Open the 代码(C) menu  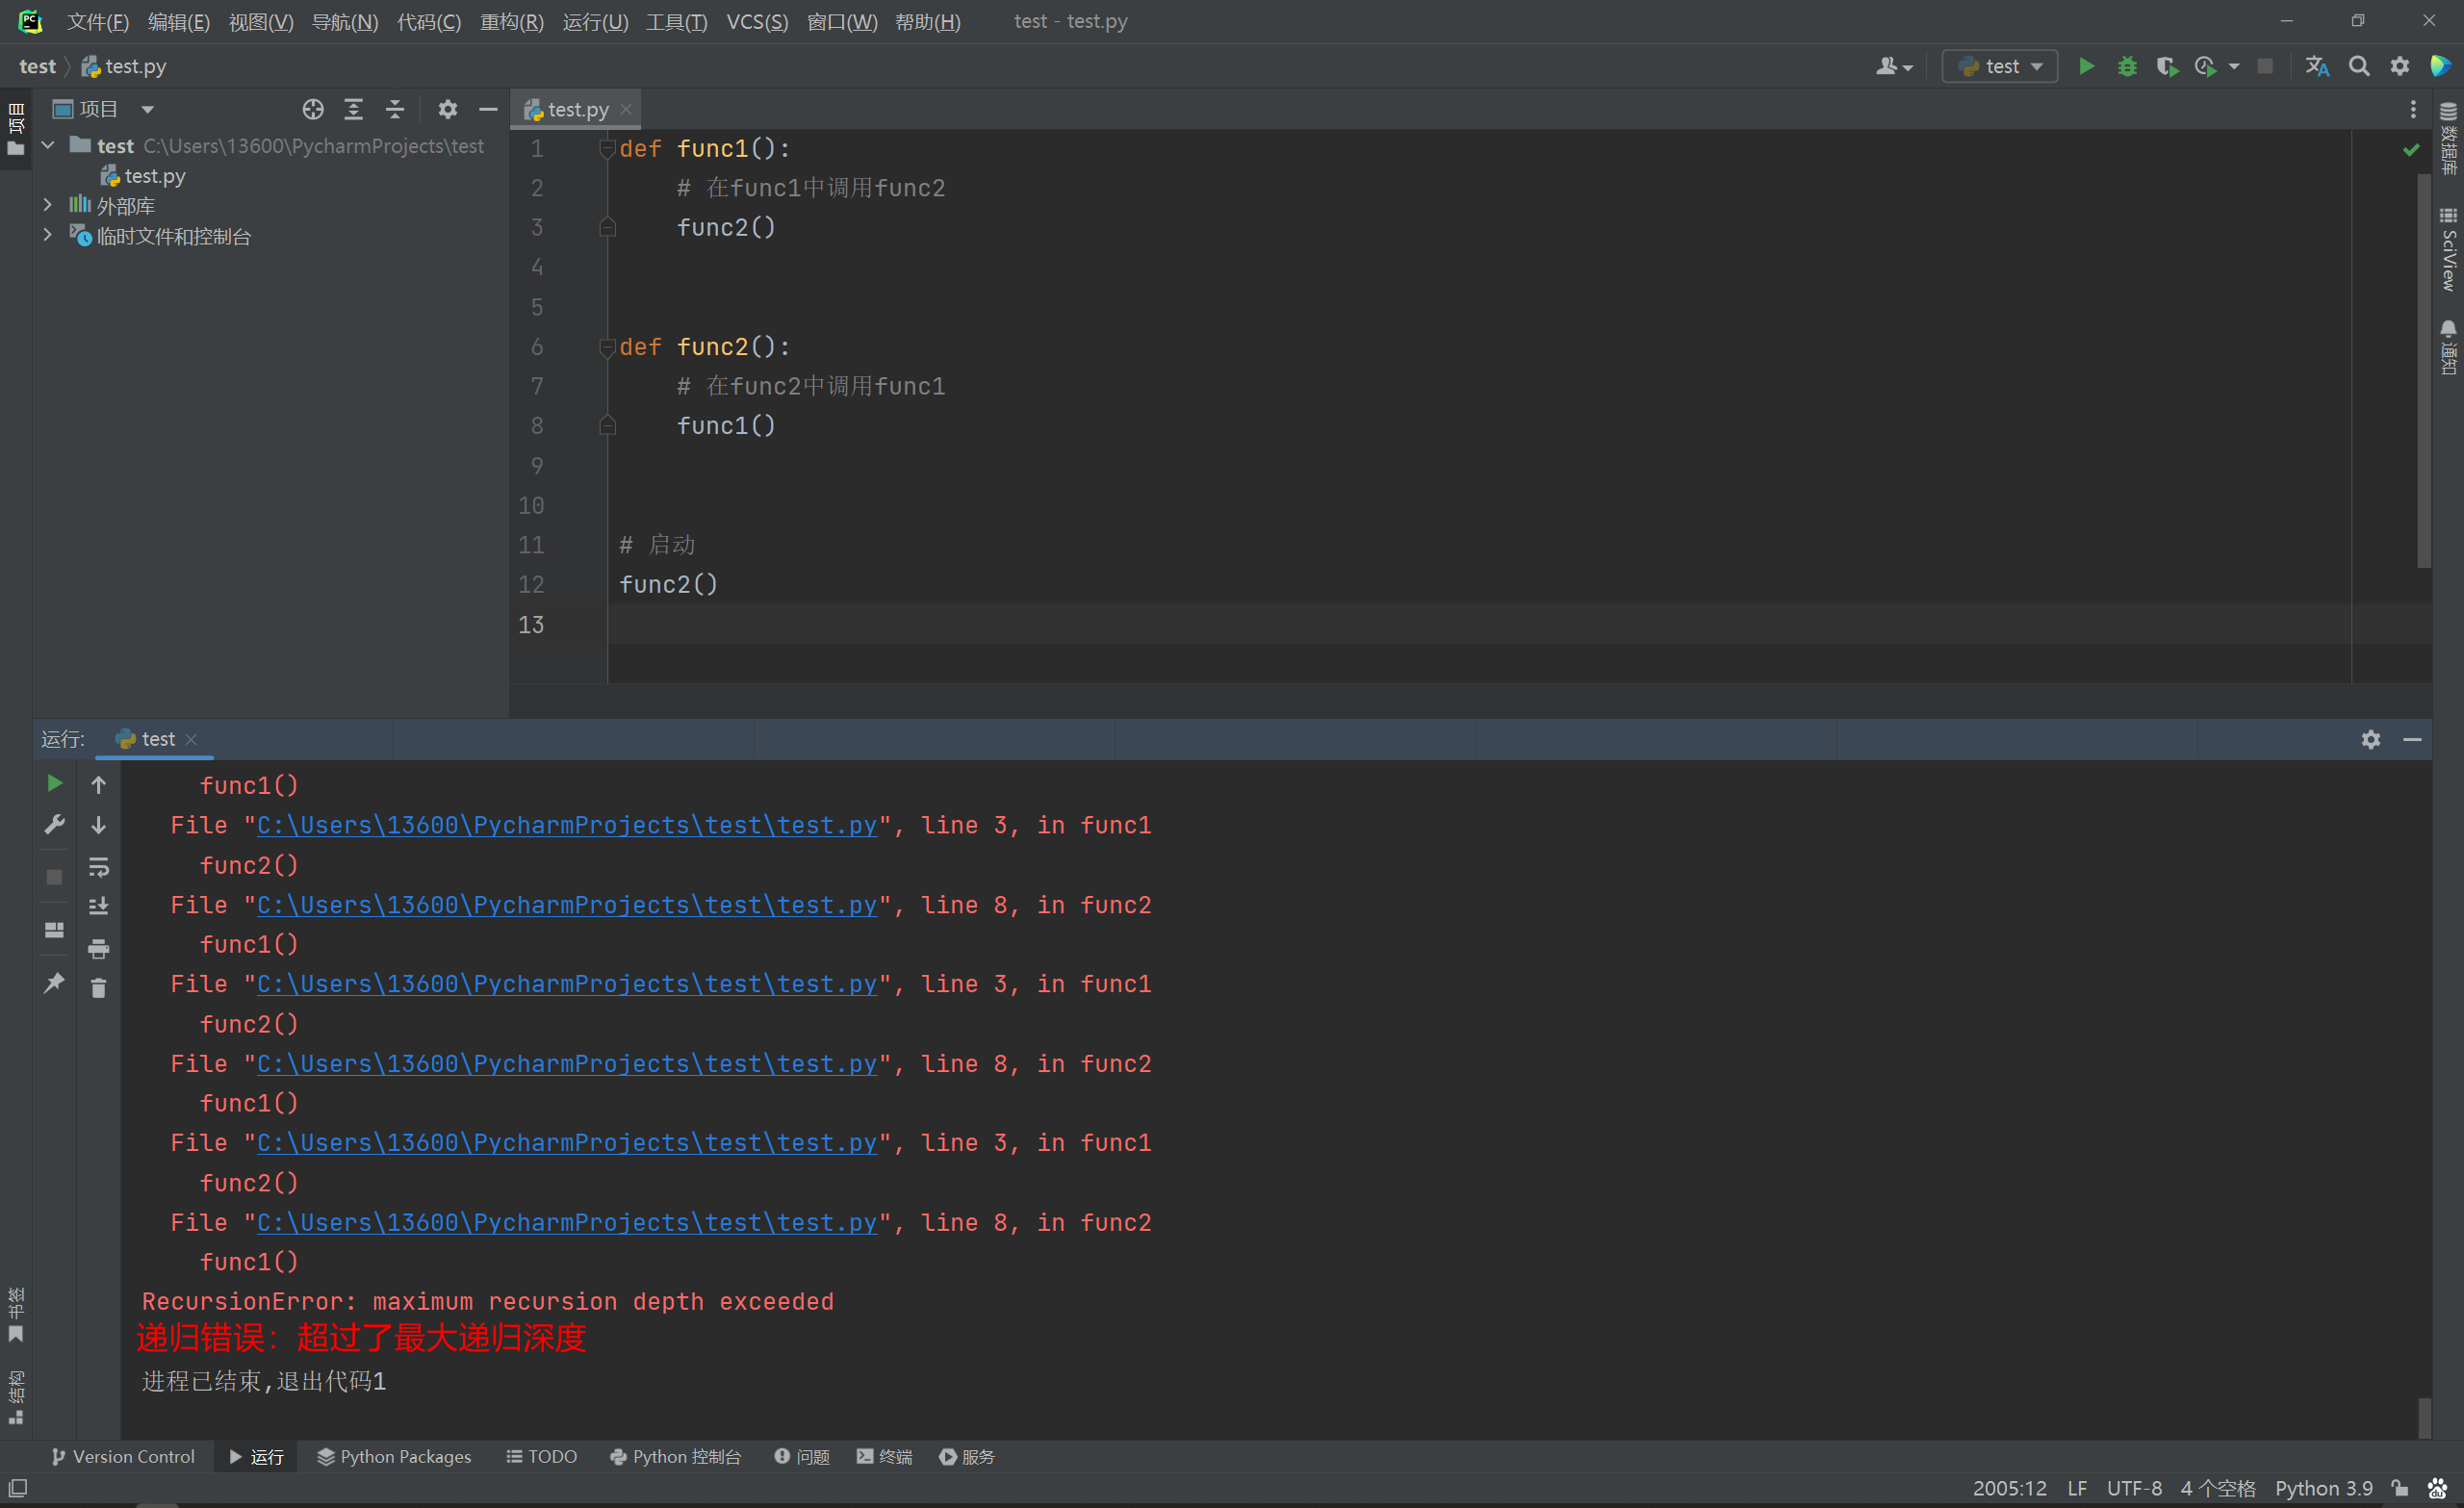[x=429, y=22]
